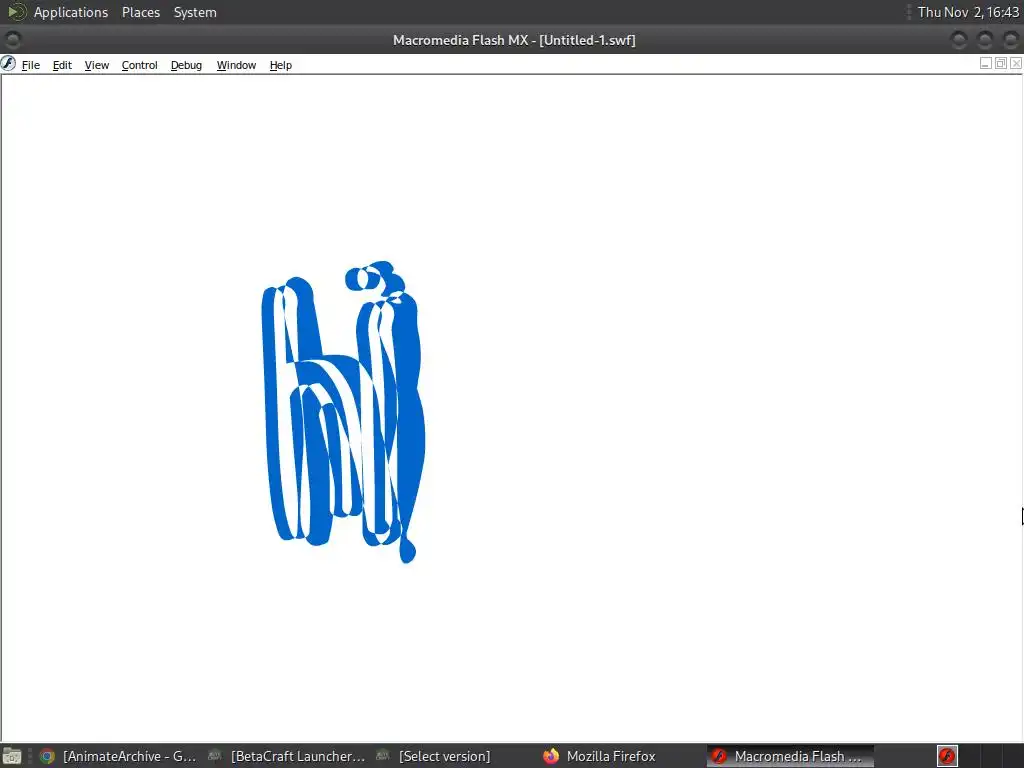
Task: Open the System menu in top panel
Action: click(195, 12)
